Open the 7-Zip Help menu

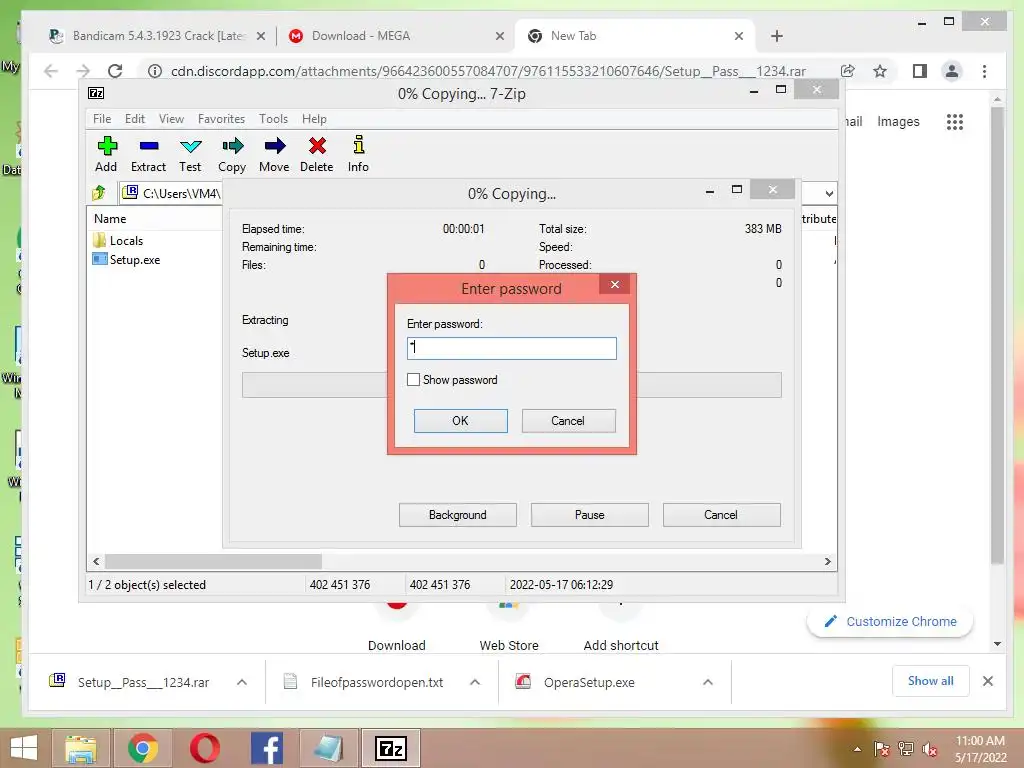tap(314, 119)
